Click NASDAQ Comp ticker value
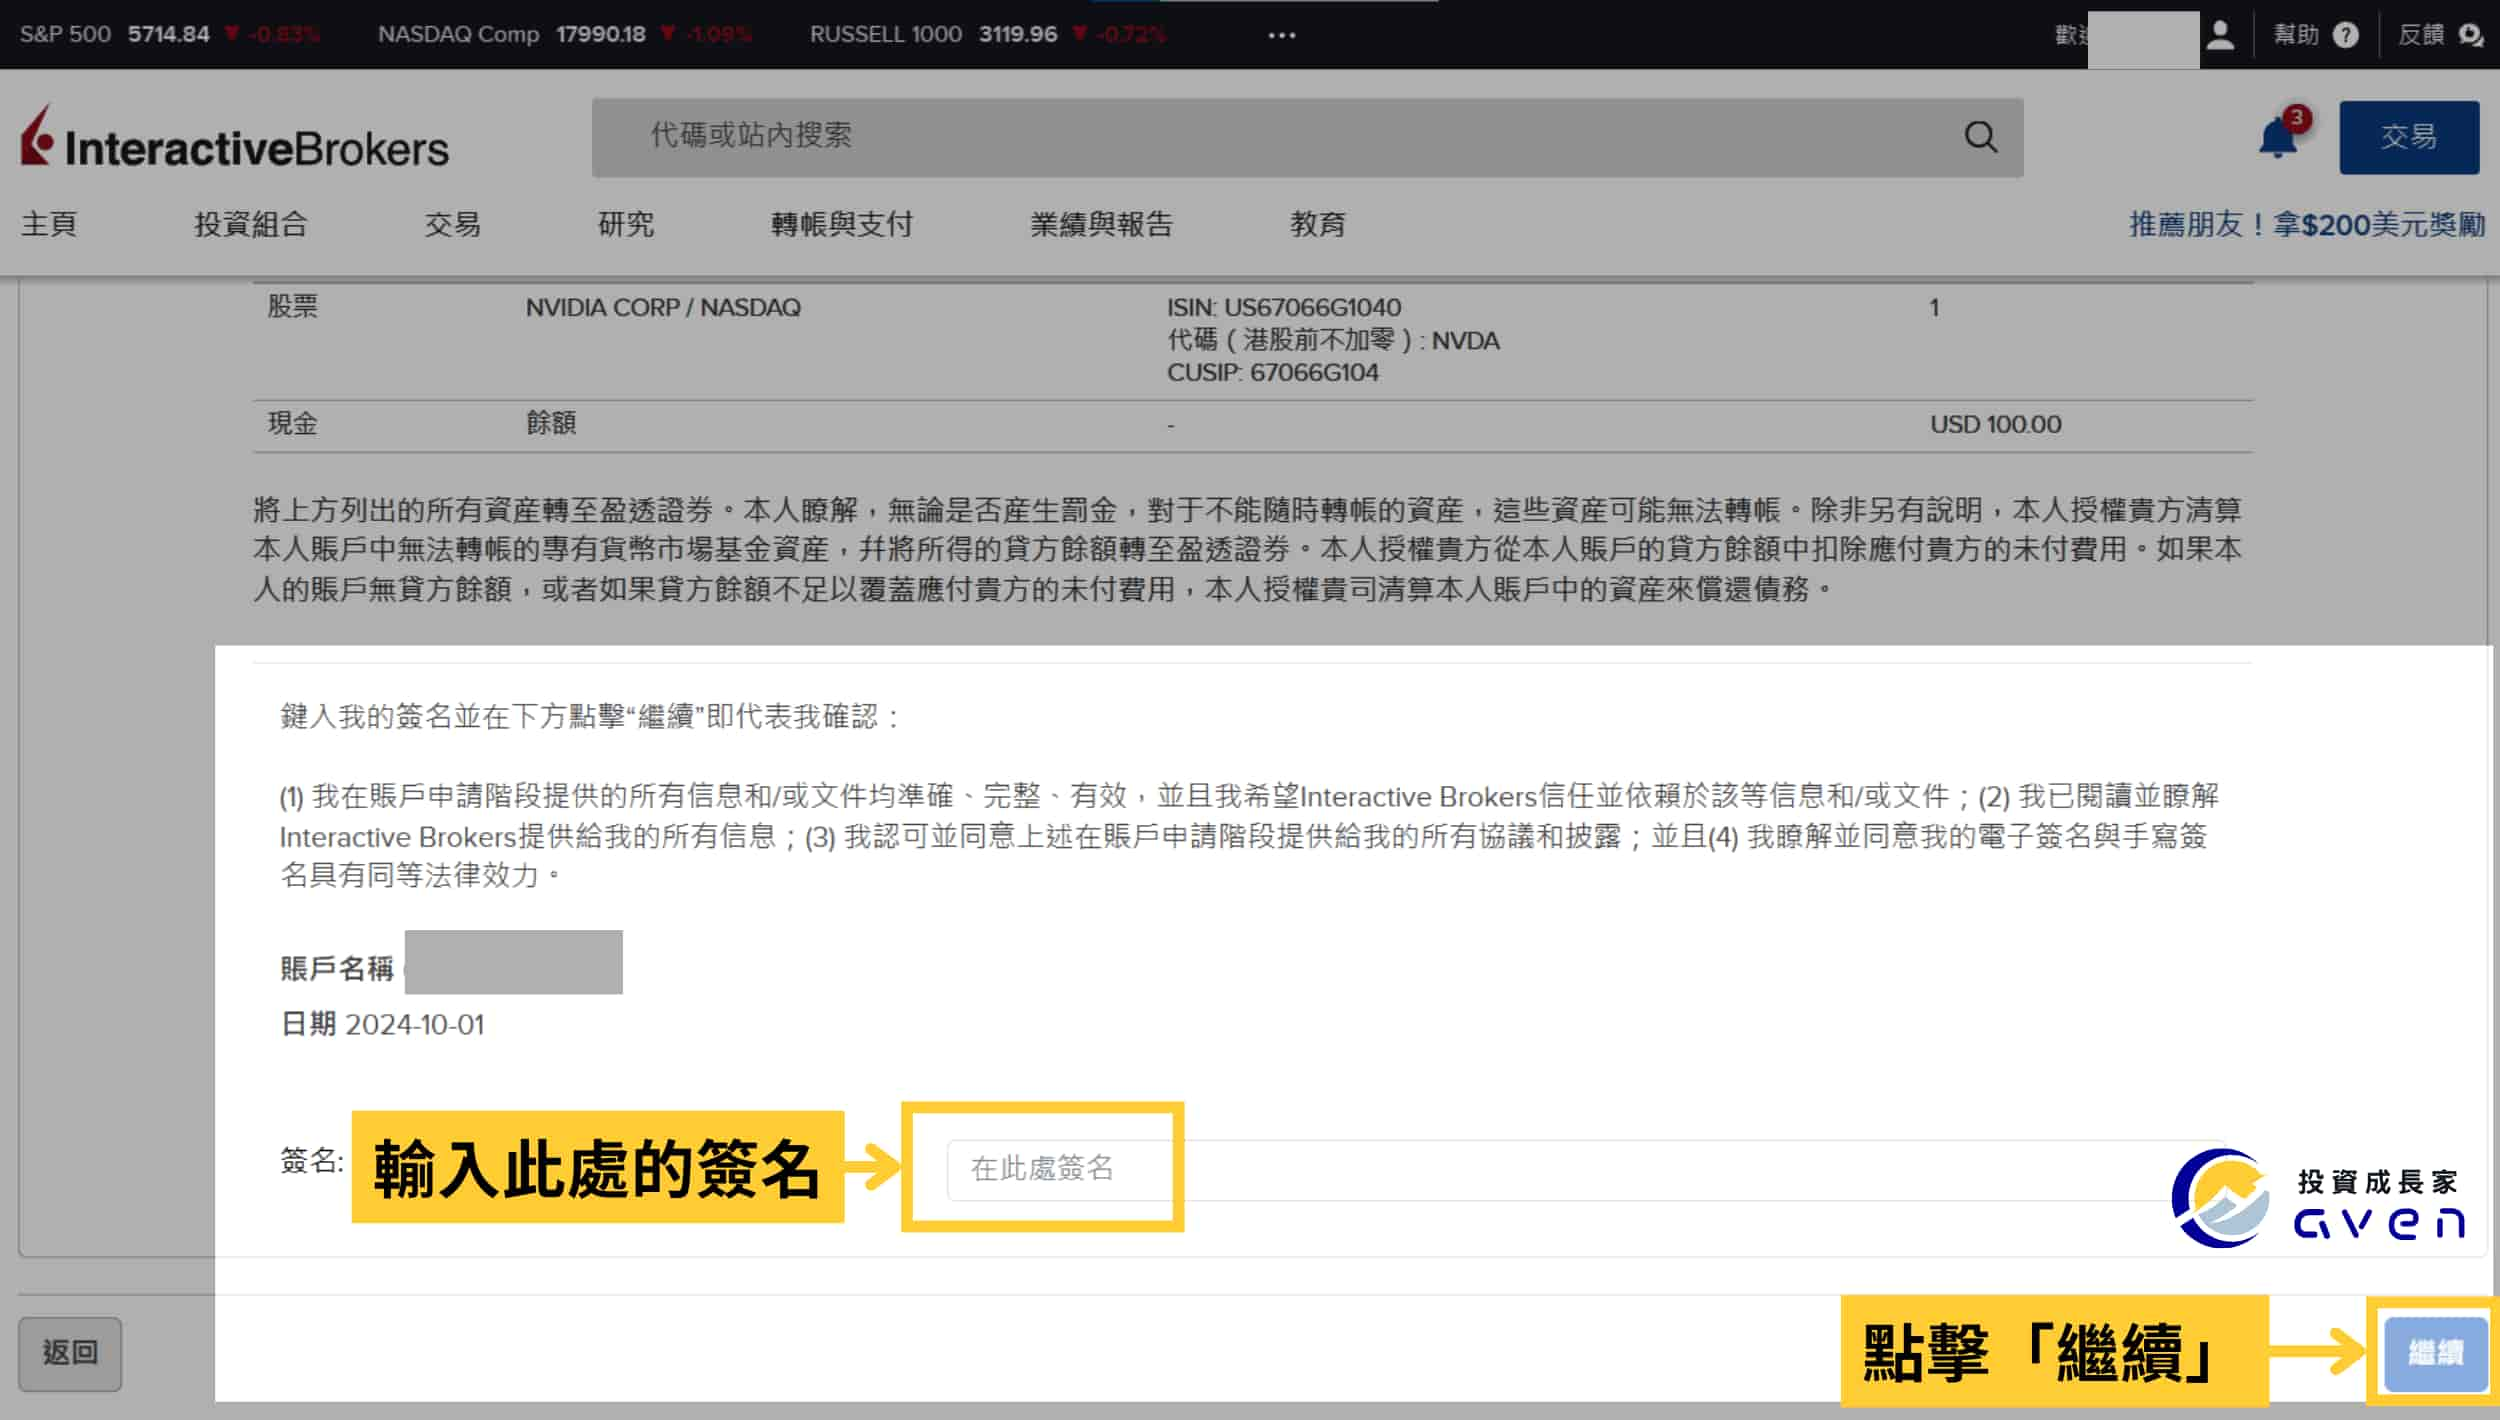This screenshot has width=2500, height=1420. (600, 34)
